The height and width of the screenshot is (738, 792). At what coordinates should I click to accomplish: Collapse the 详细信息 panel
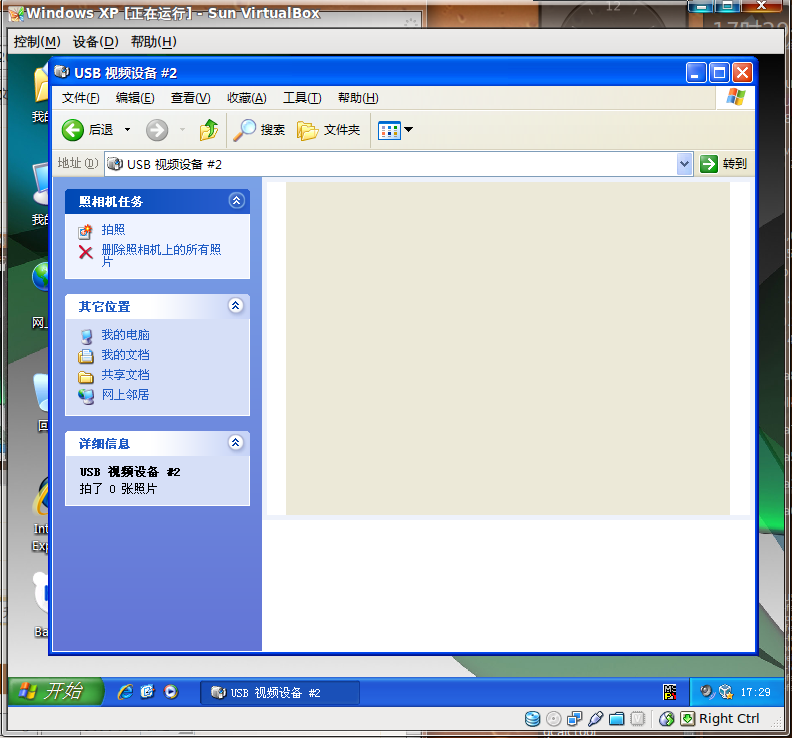(235, 442)
